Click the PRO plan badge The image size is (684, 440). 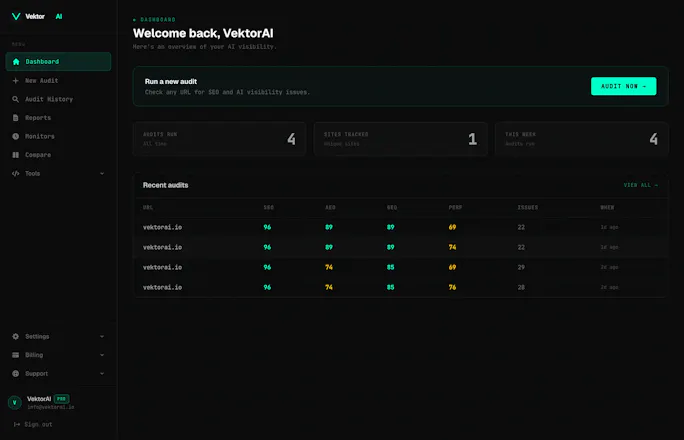click(x=62, y=399)
